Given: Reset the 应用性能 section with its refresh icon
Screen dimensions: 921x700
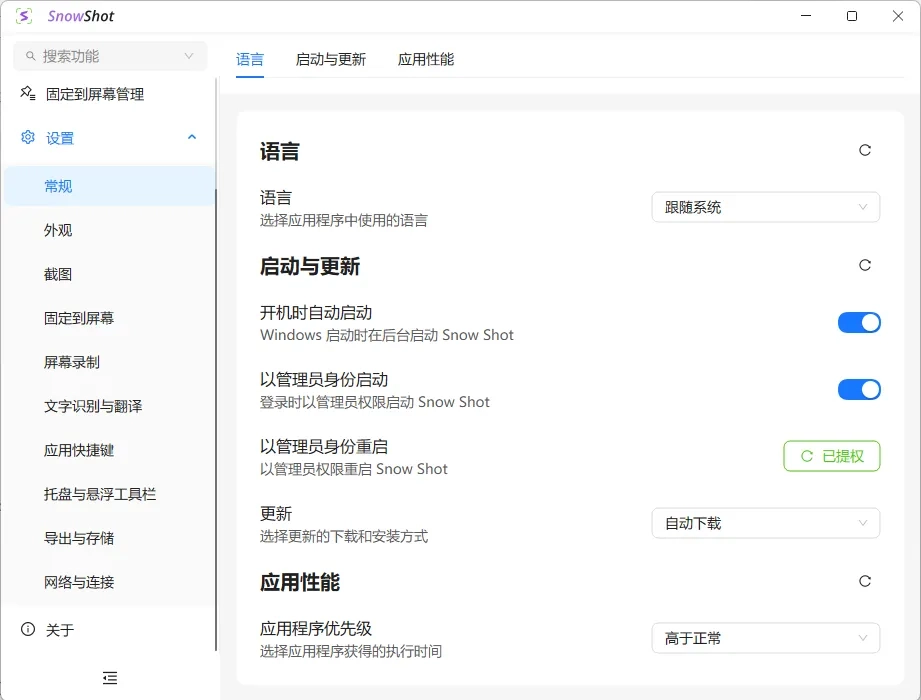Looking at the screenshot, I should click(x=865, y=581).
